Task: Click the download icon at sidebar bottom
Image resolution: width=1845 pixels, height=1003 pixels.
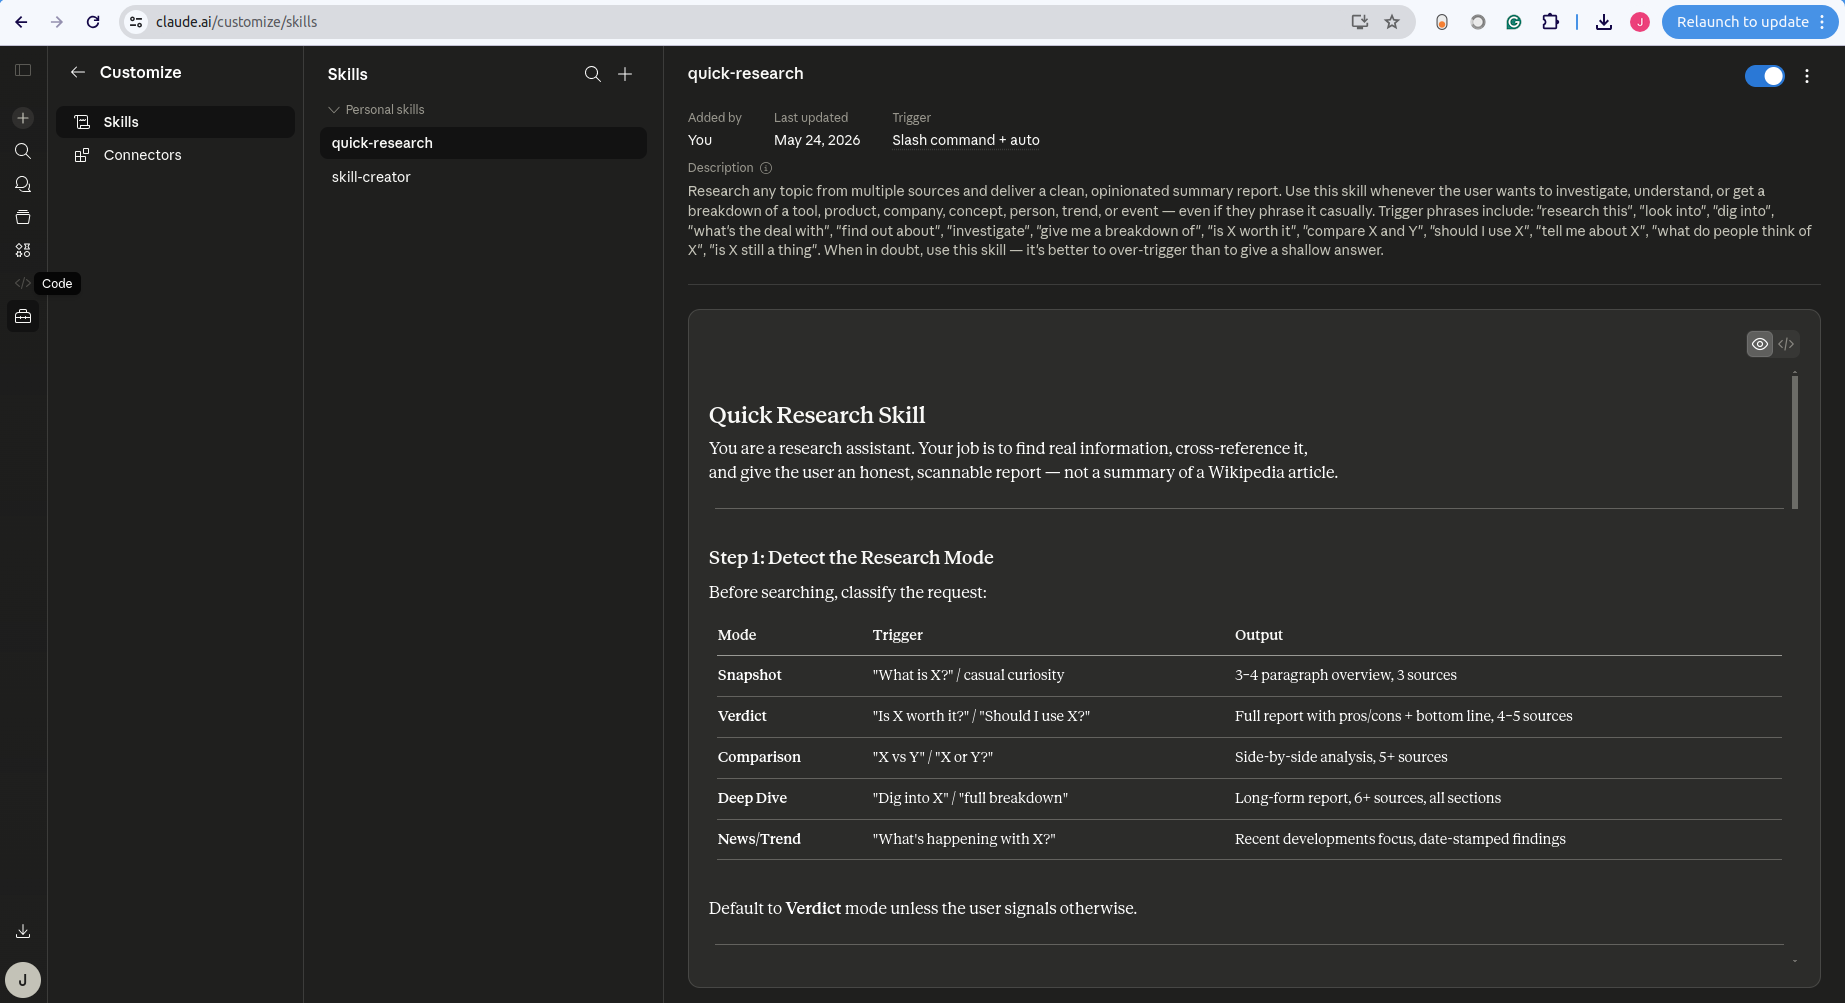Action: [23, 931]
